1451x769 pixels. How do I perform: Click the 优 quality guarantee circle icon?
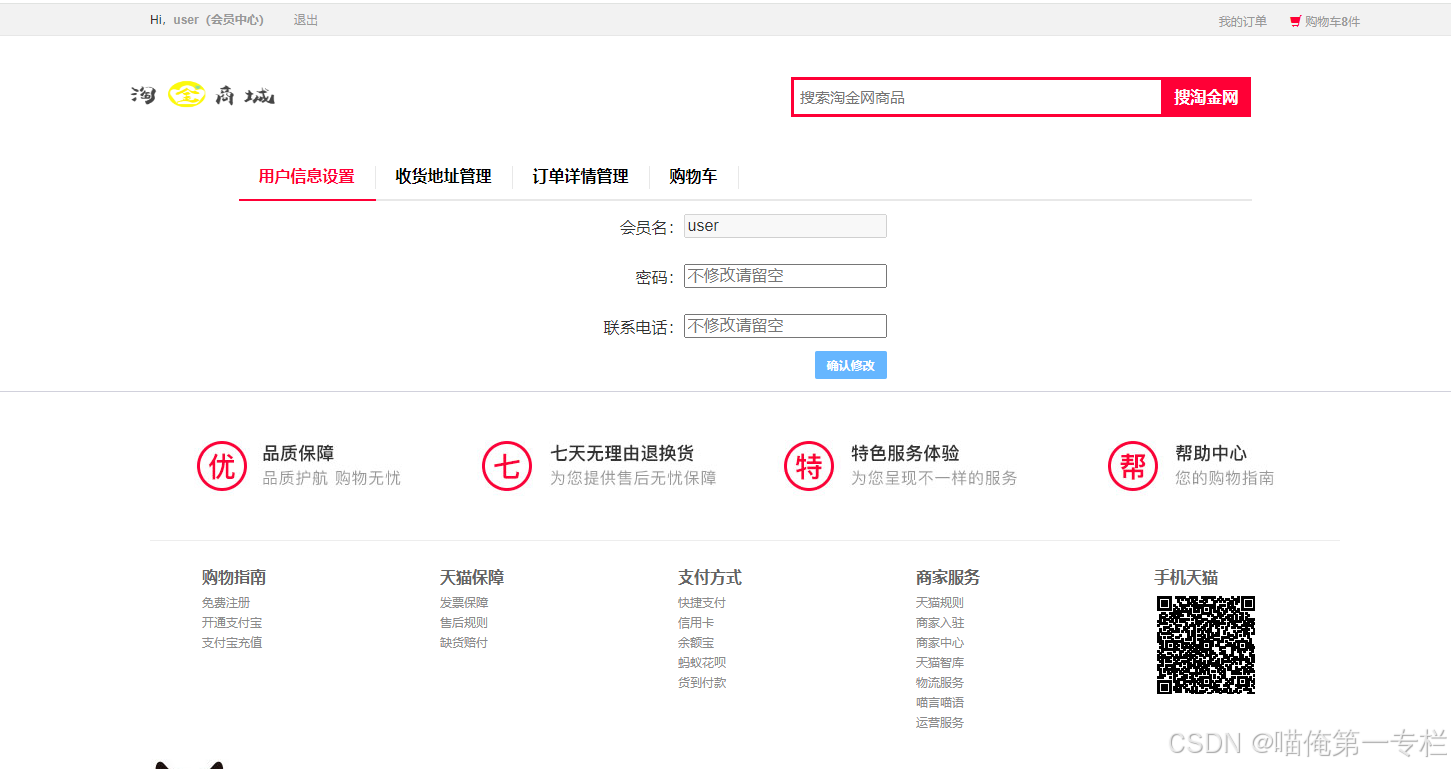point(222,466)
